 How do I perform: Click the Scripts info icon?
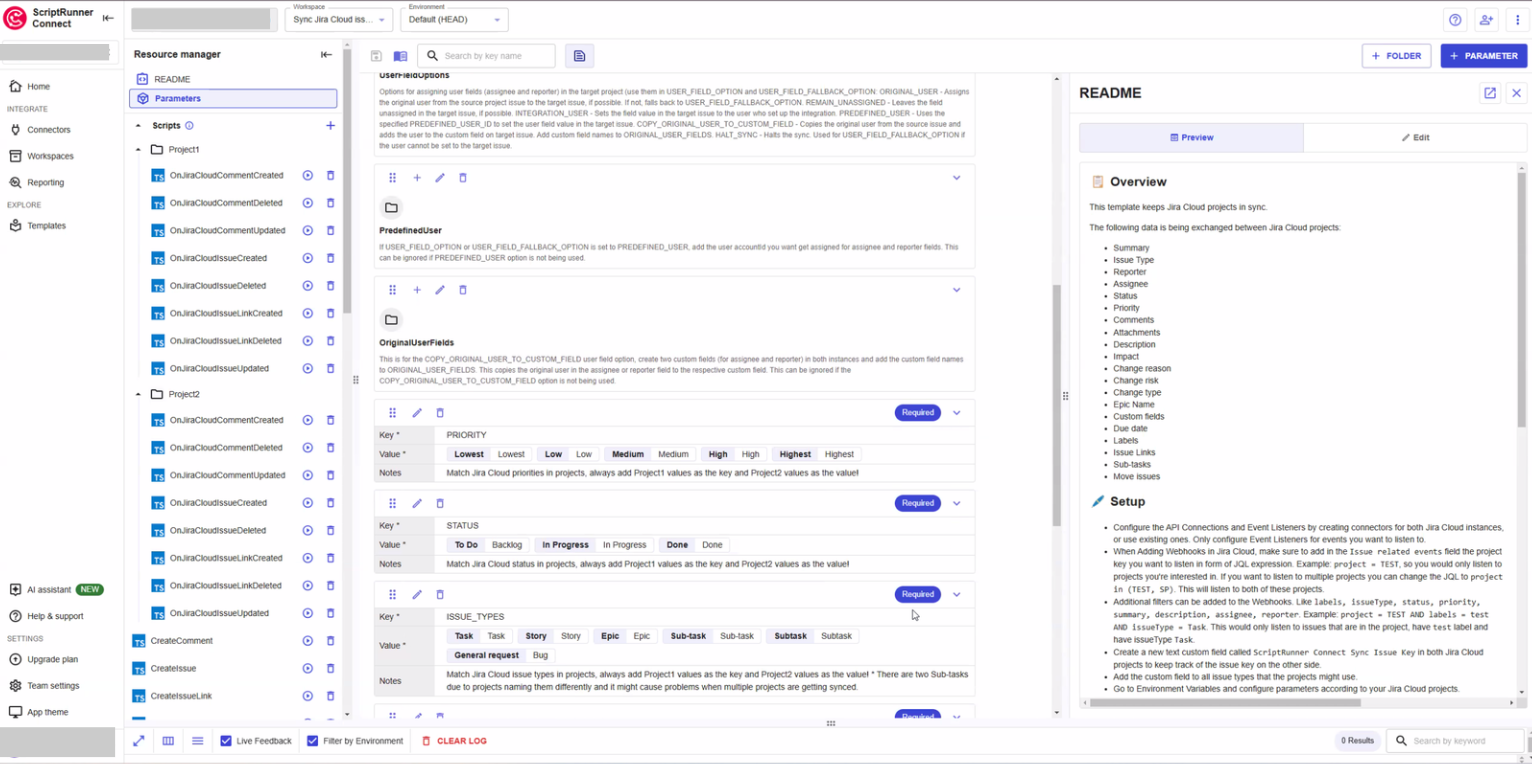(189, 126)
